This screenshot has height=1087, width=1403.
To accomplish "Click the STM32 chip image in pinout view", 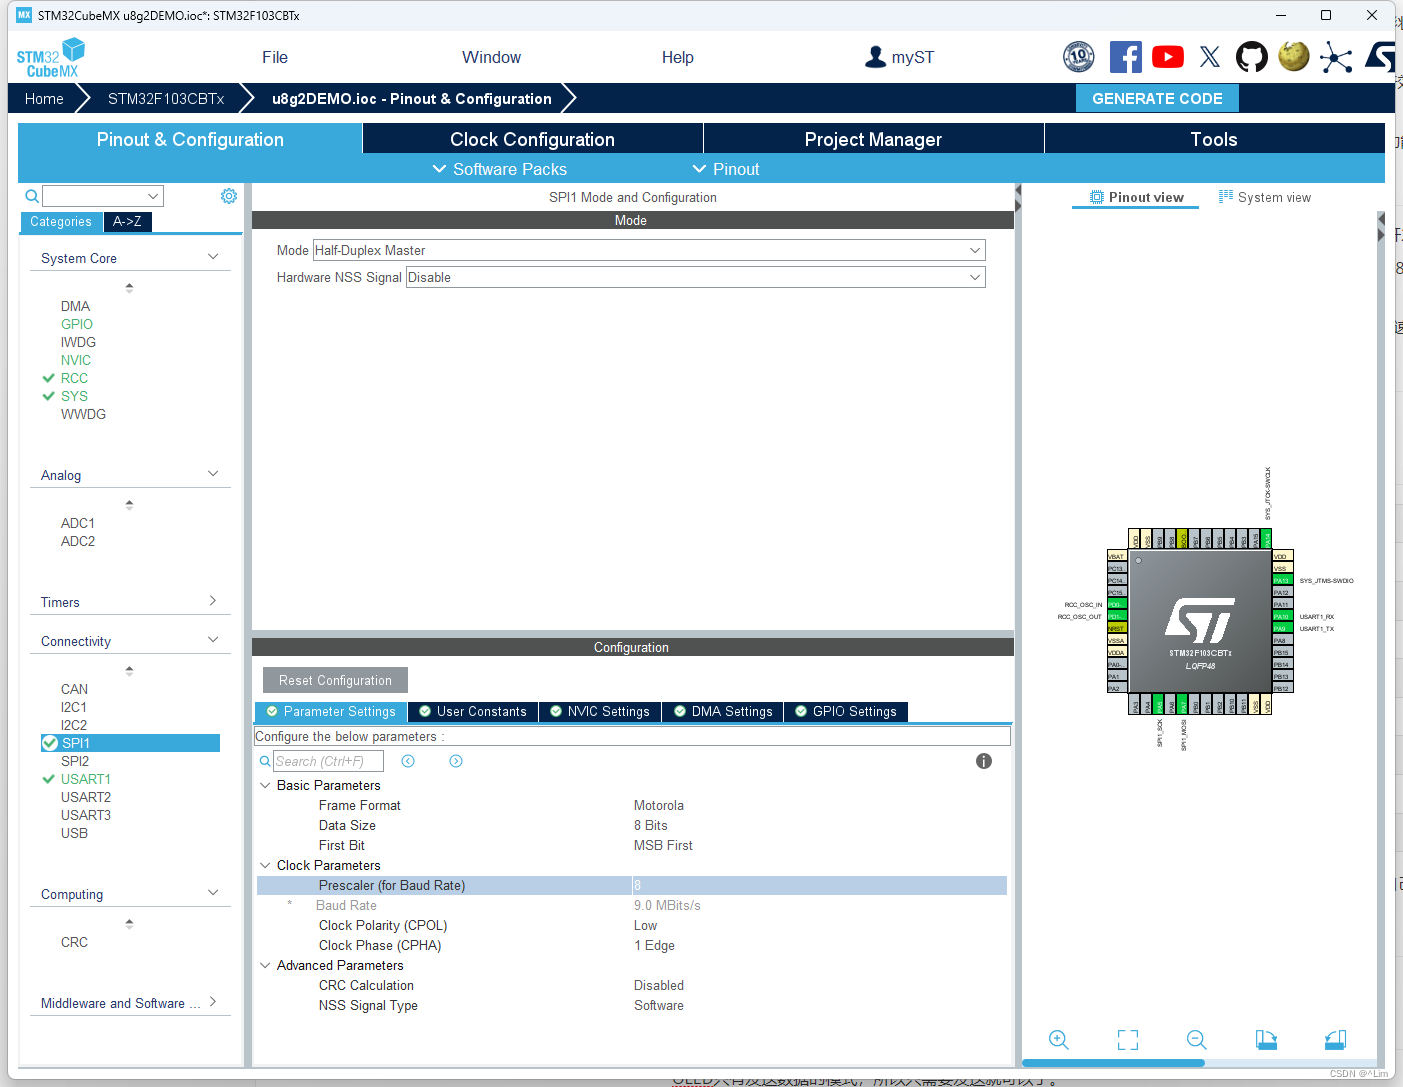I will pos(1200,621).
